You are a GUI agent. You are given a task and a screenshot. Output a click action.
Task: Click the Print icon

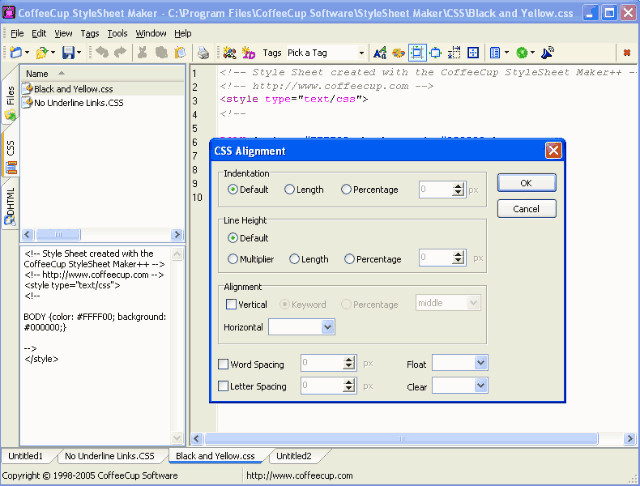[x=203, y=53]
